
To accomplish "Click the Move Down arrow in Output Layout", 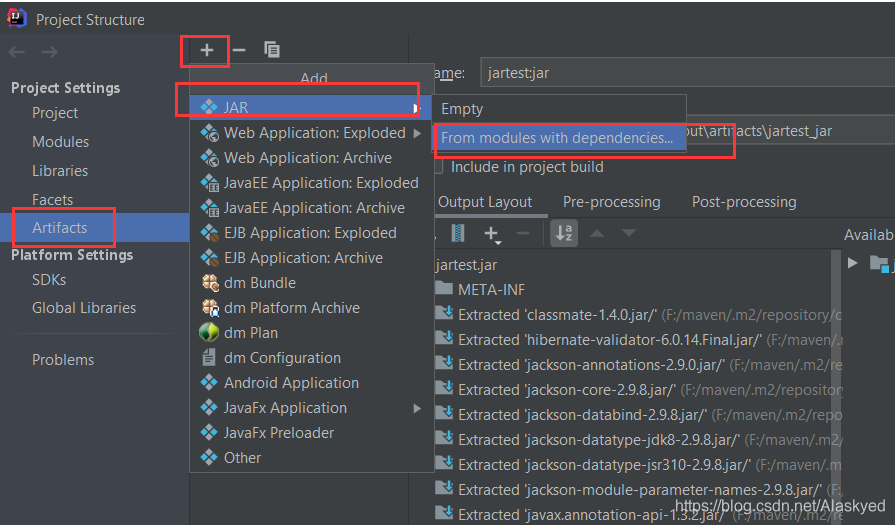I will point(628,233).
